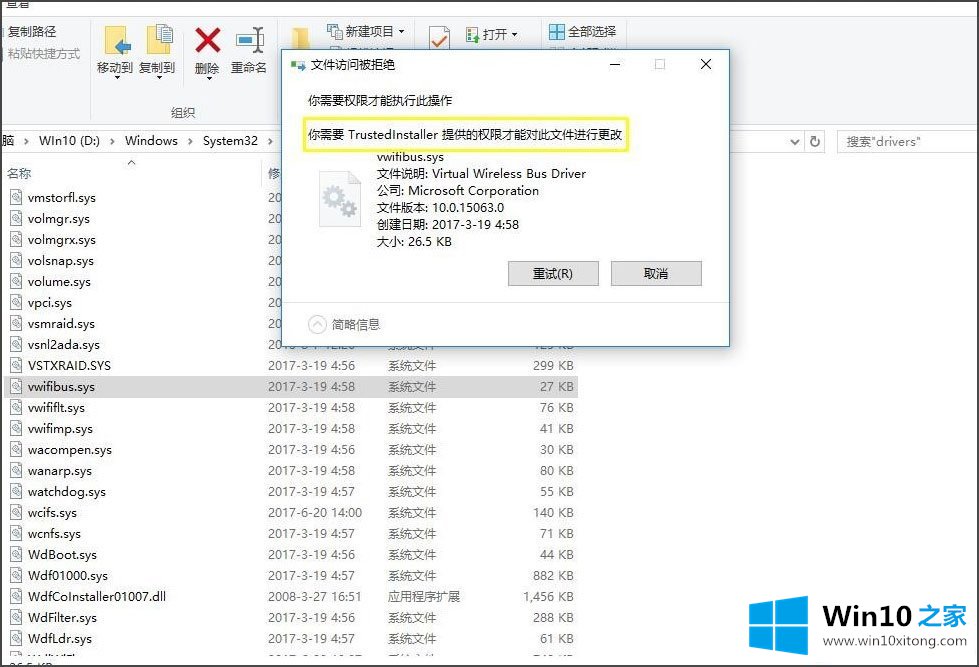Select volume.sys file
This screenshot has height=667, width=979.
tap(59, 282)
